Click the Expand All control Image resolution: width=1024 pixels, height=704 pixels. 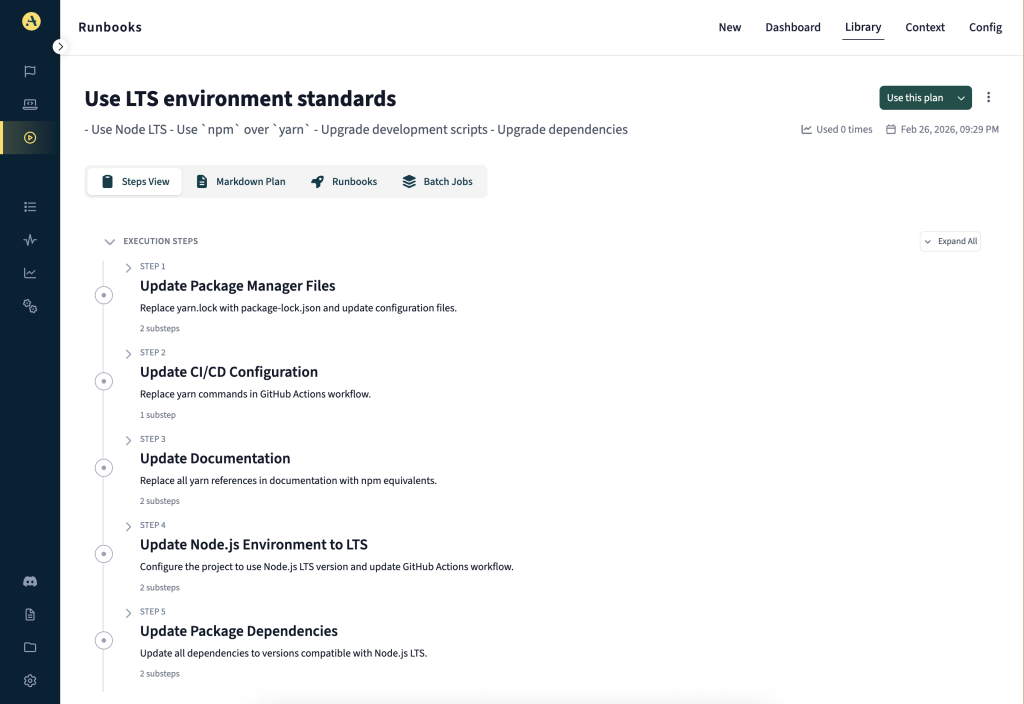949,241
